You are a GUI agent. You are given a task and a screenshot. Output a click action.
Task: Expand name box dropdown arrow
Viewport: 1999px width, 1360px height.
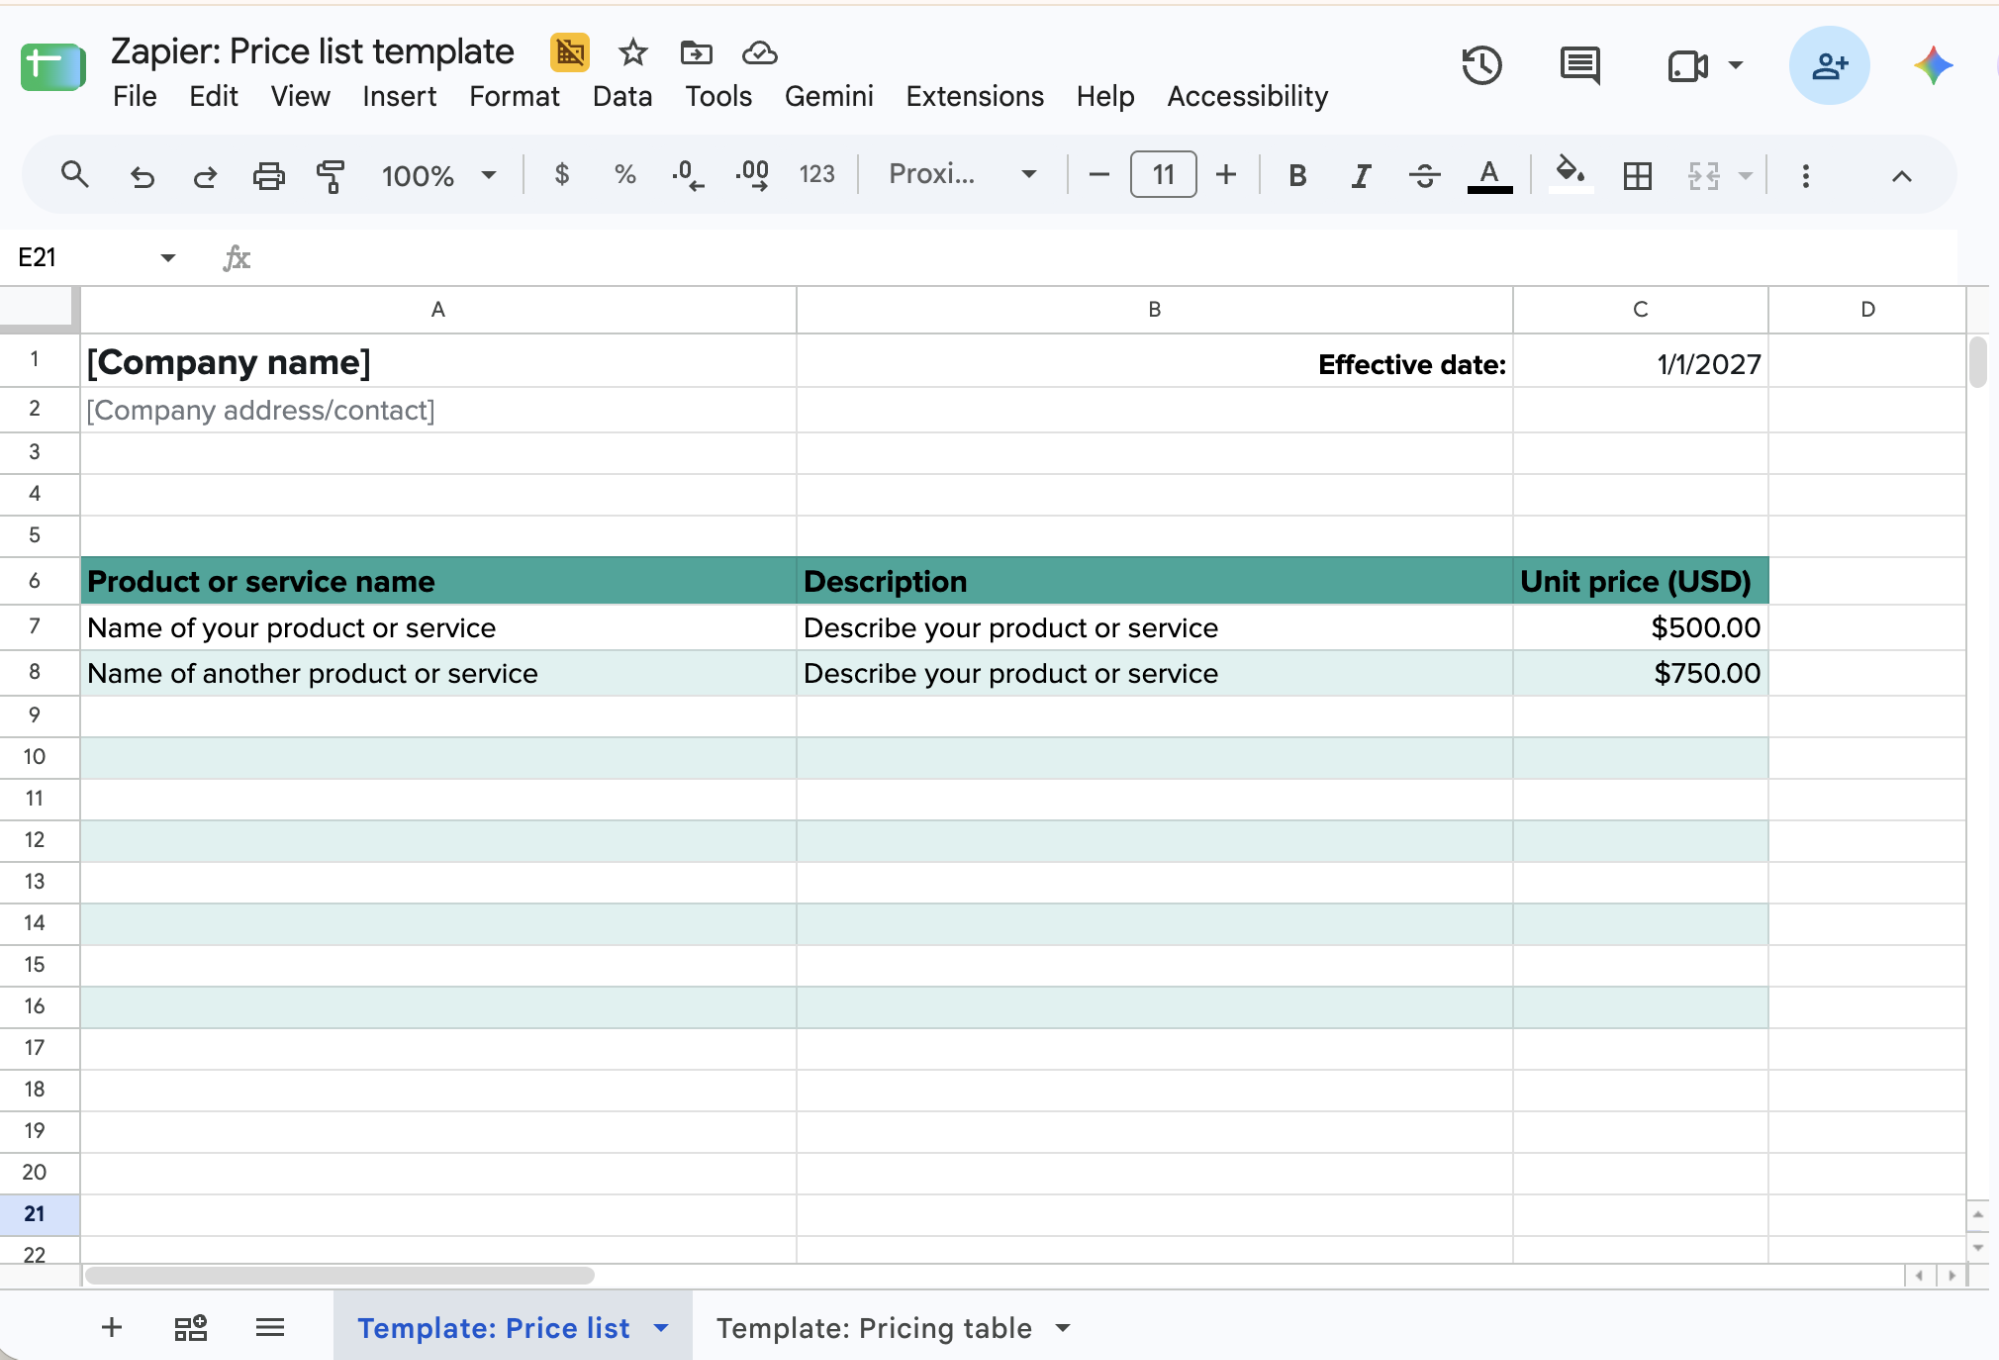(x=167, y=258)
